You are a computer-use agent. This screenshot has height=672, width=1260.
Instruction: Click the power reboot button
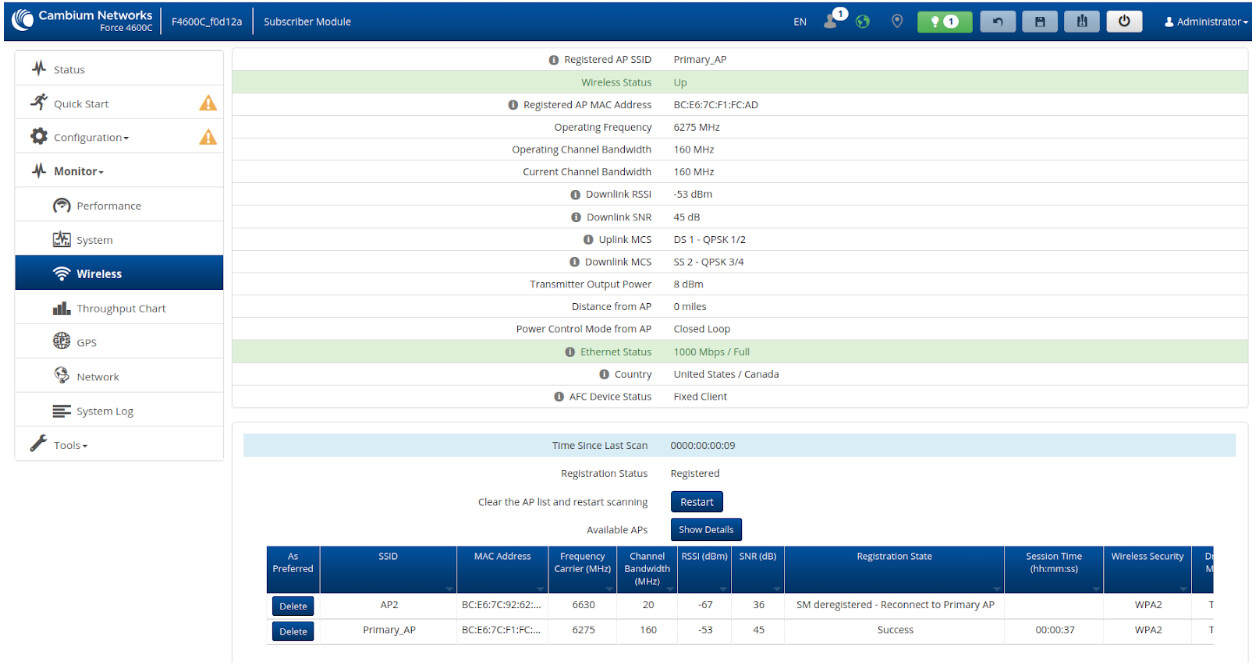pyautogui.click(x=1124, y=21)
